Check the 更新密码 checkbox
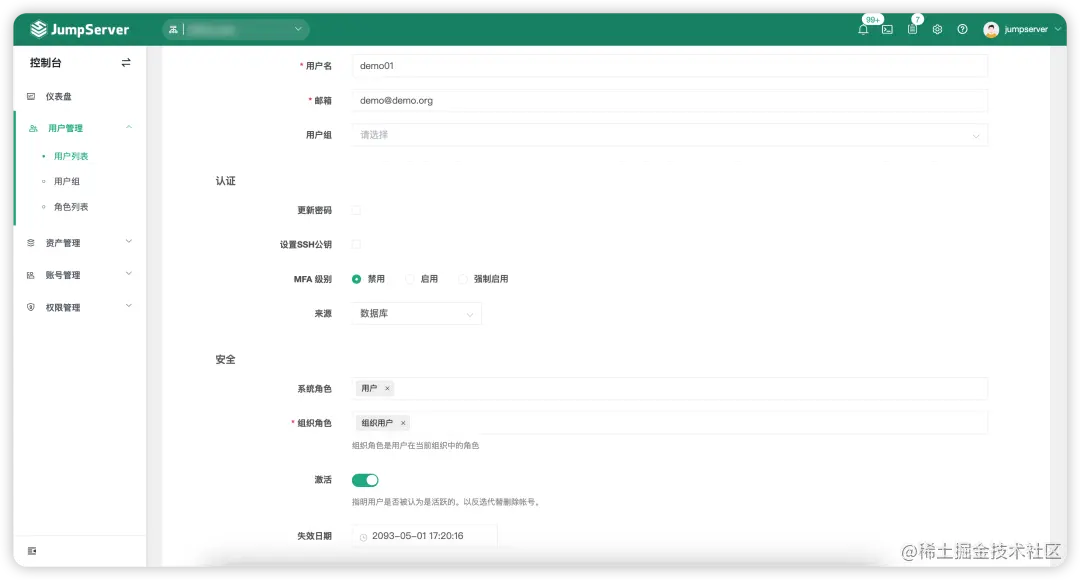 click(x=355, y=210)
